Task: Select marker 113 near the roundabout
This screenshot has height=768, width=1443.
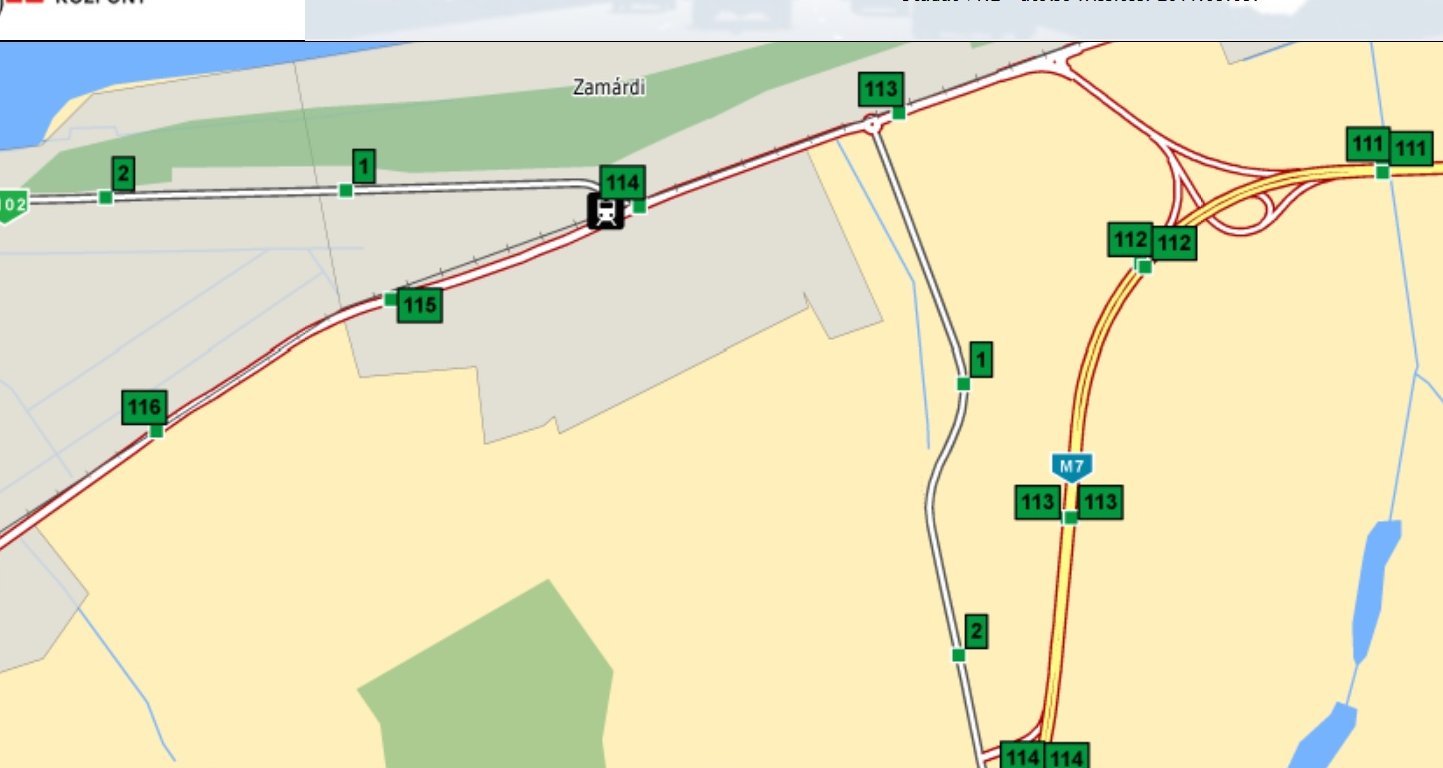Action: (x=881, y=90)
